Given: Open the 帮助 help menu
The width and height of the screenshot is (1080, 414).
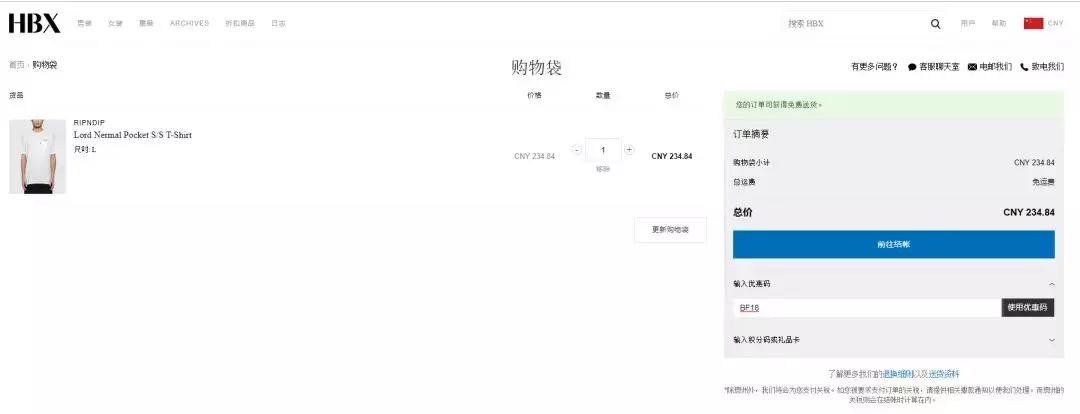Looking at the screenshot, I should tap(998, 23).
